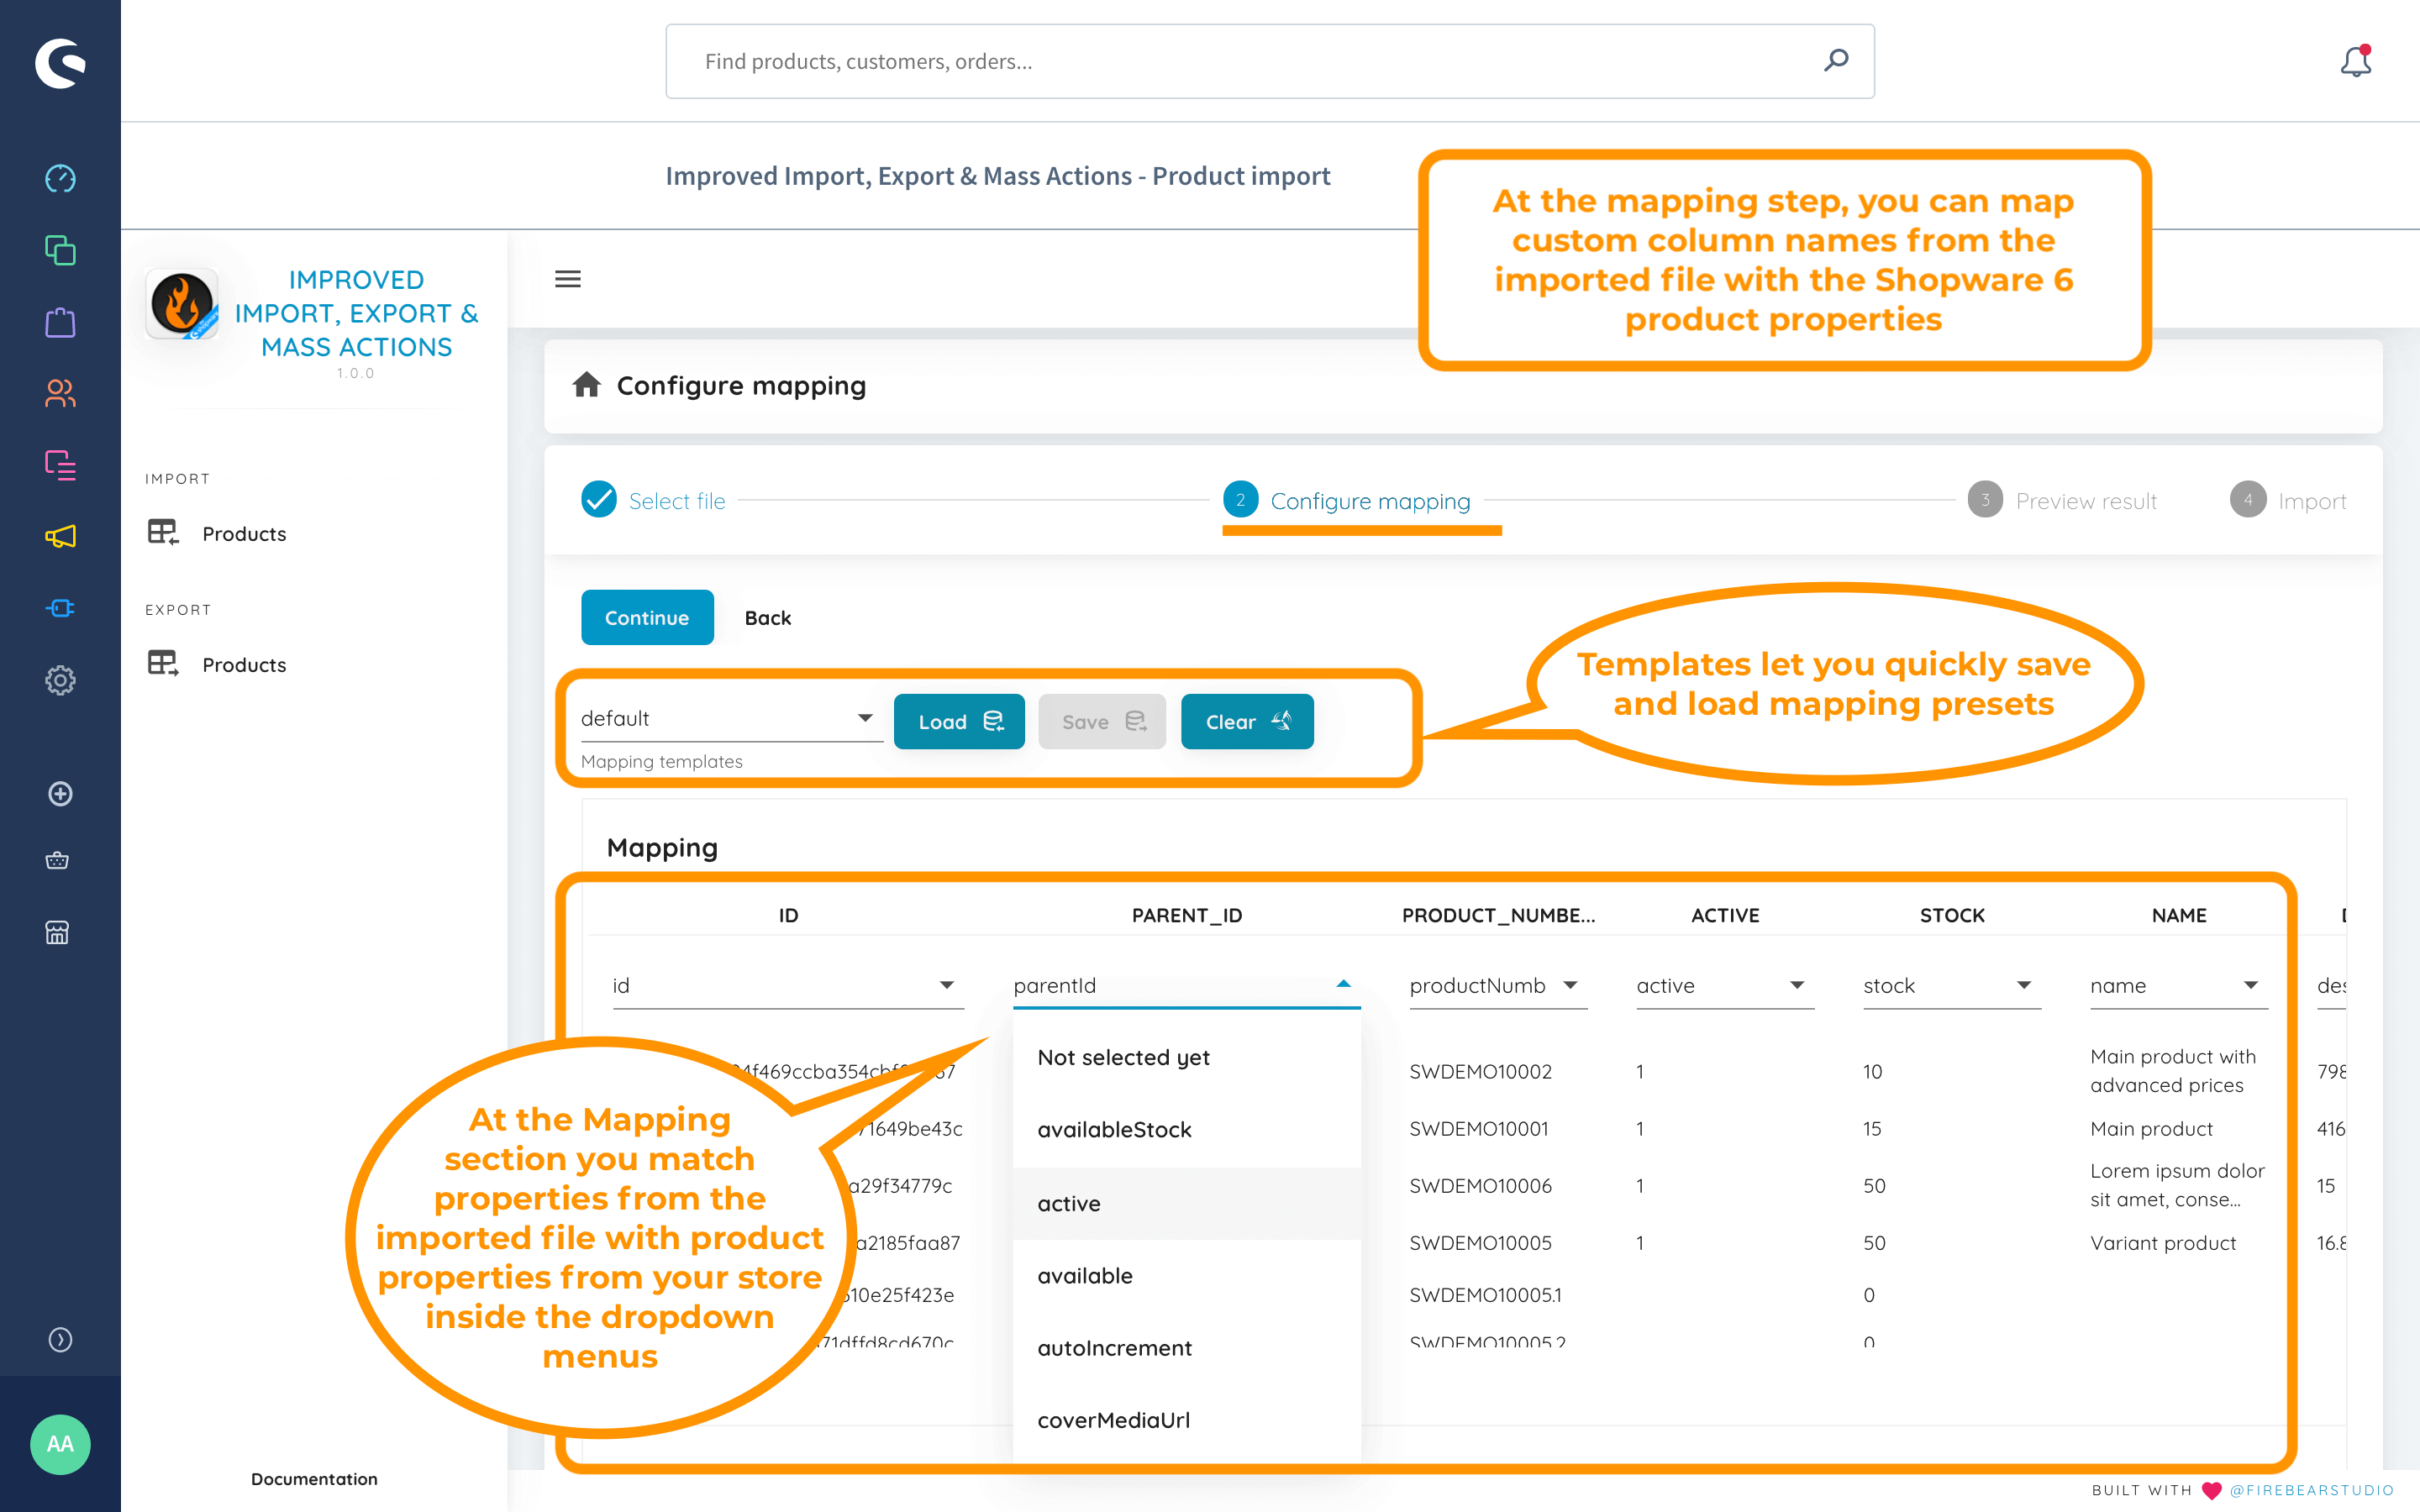Open the settings gear sidebar icon
This screenshot has height=1512, width=2420.
pyautogui.click(x=60, y=680)
